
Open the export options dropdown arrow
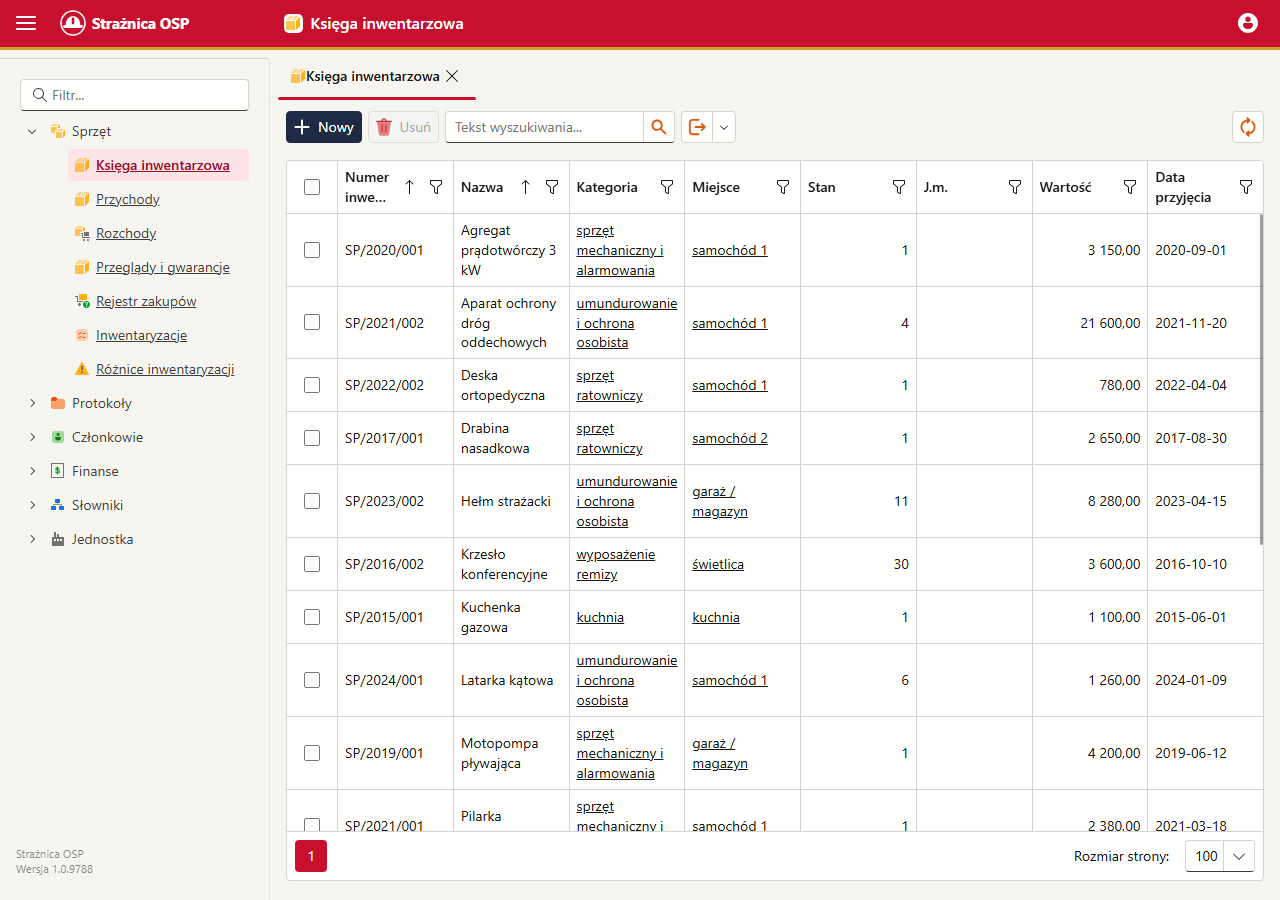click(724, 127)
